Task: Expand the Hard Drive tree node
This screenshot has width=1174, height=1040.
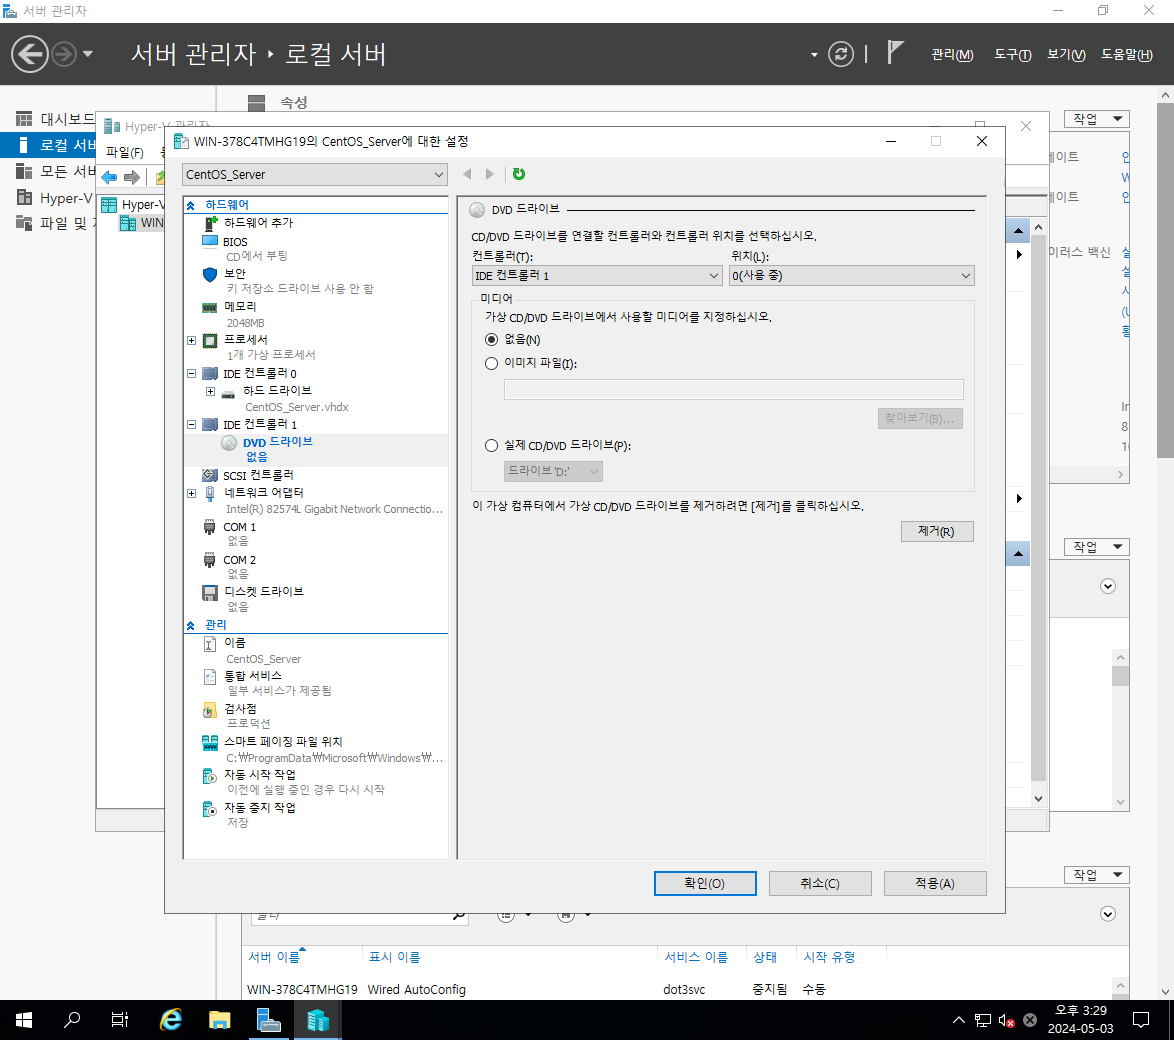Action: 210,392
